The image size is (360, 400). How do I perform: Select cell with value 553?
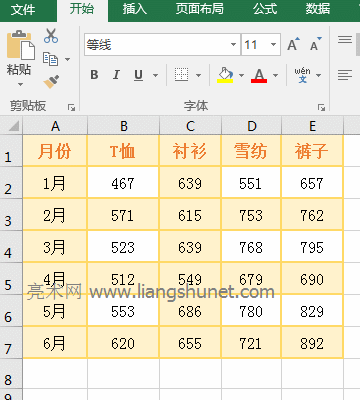point(124,311)
